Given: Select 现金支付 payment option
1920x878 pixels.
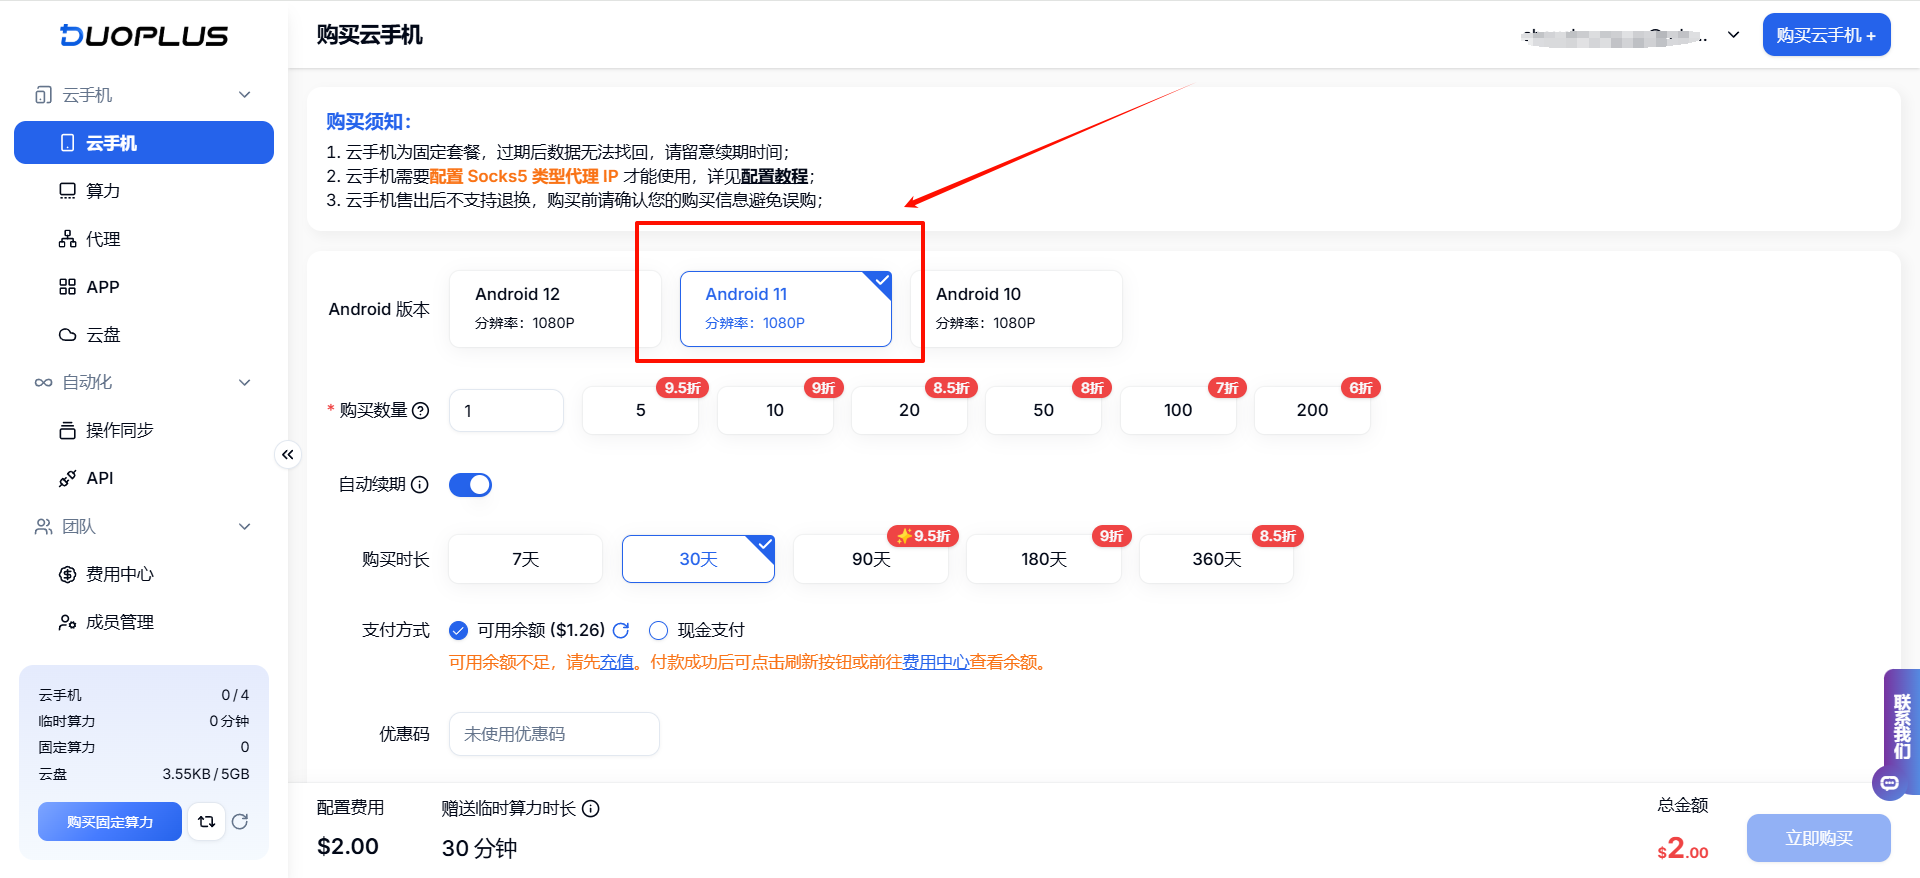Looking at the screenshot, I should pyautogui.click(x=658, y=630).
